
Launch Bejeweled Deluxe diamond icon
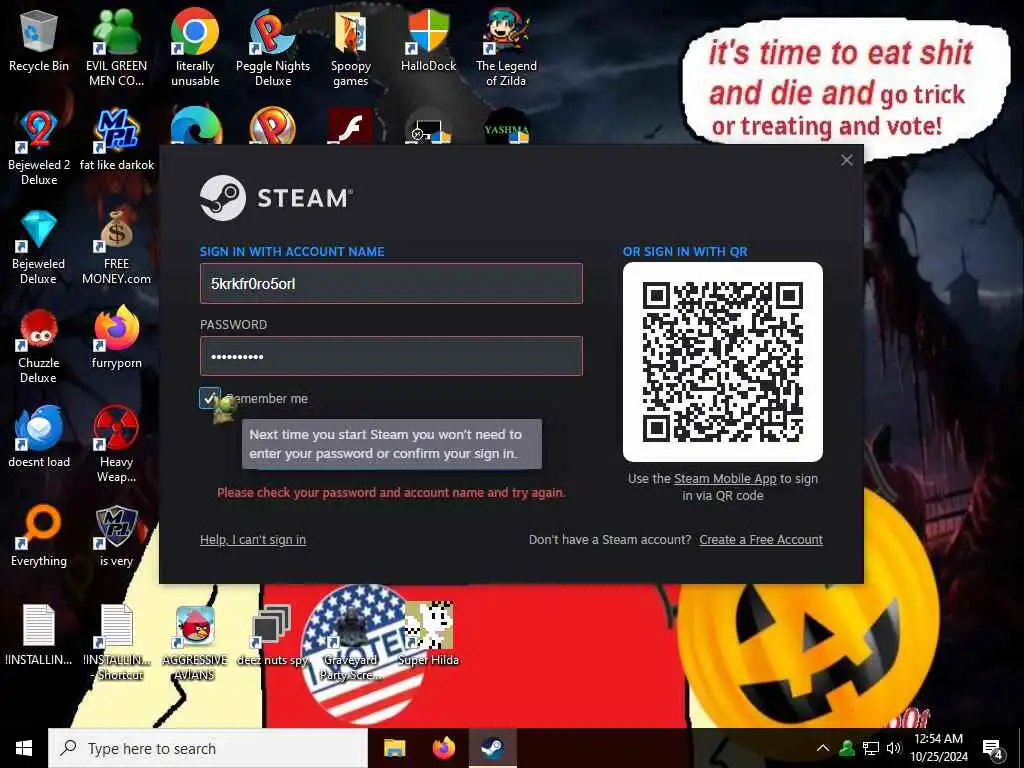[x=39, y=247]
